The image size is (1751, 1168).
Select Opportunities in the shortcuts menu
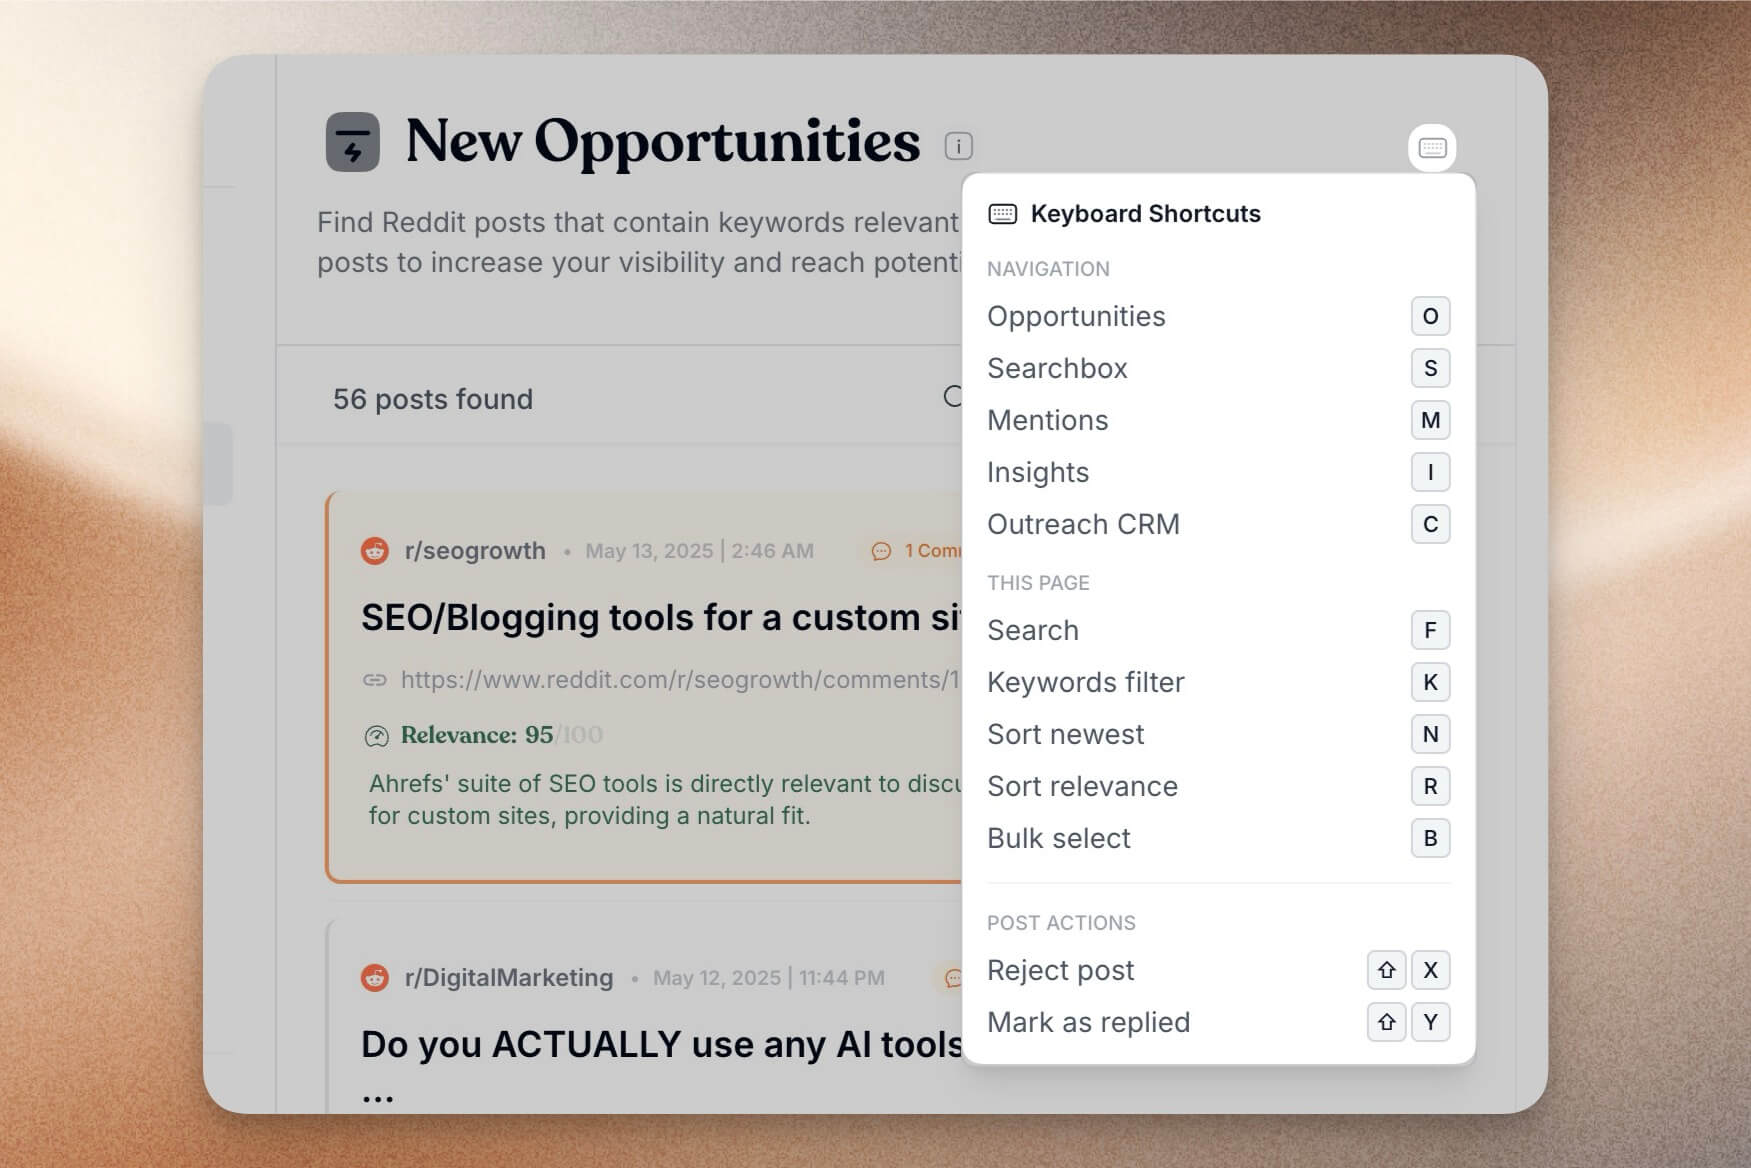point(1076,316)
